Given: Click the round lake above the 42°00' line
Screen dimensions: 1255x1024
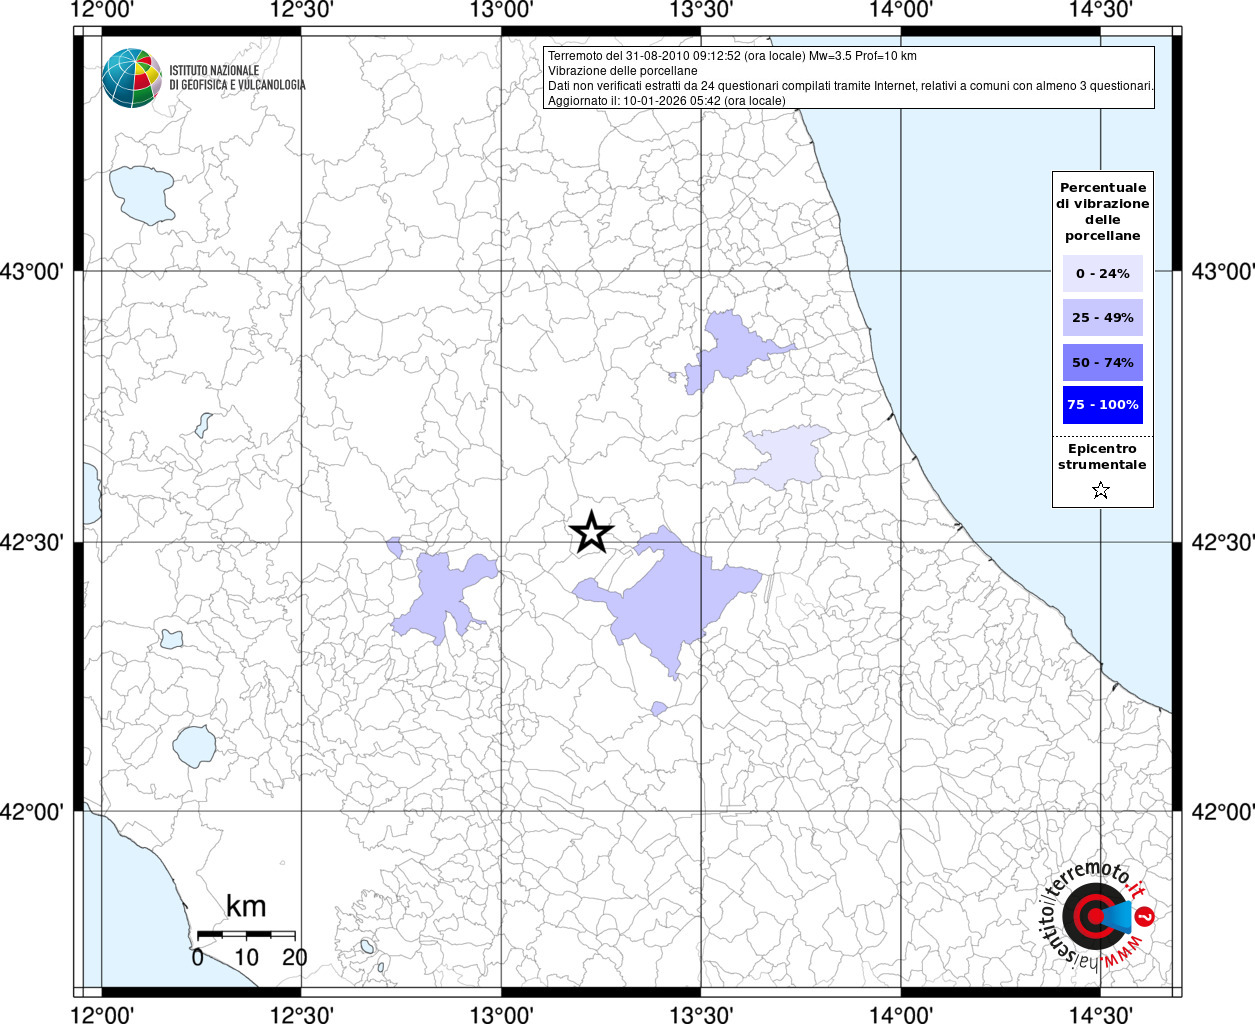Looking at the screenshot, I should click(194, 746).
